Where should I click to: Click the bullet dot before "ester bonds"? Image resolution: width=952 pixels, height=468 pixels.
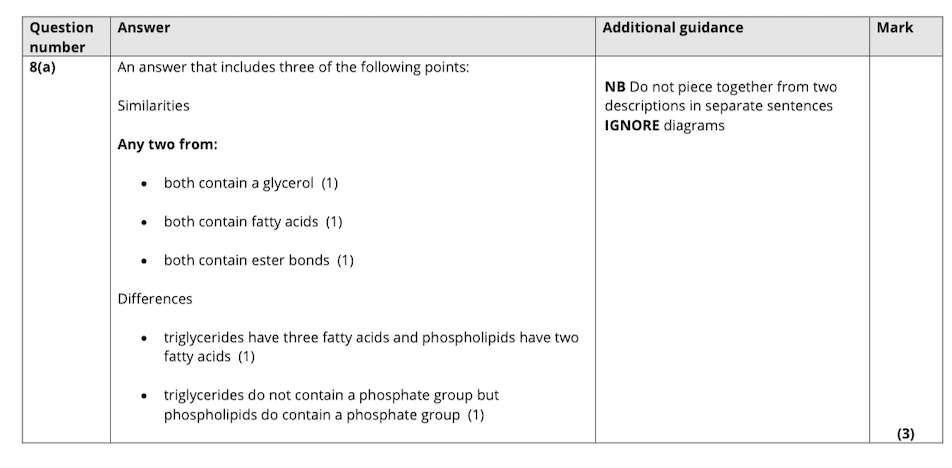[145, 261]
